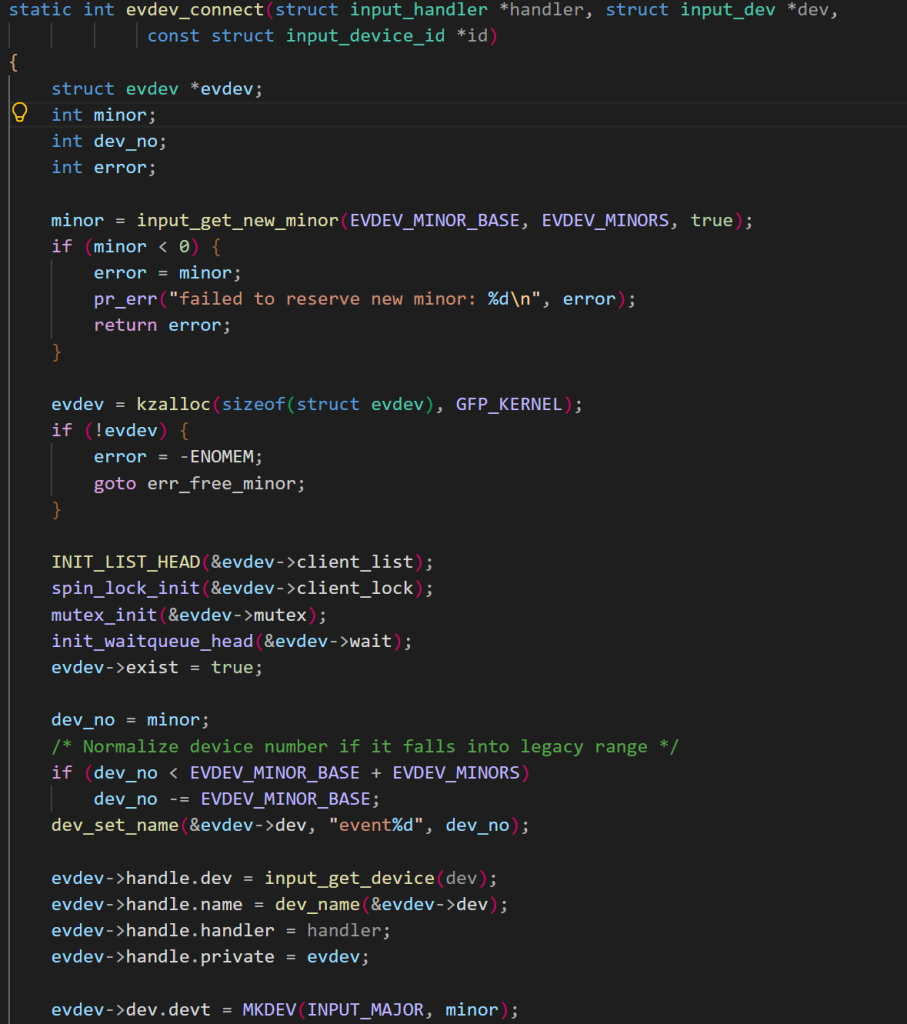Image resolution: width=907 pixels, height=1024 pixels.
Task: Click the 'failed to reserve new minor' string
Action: [355, 299]
